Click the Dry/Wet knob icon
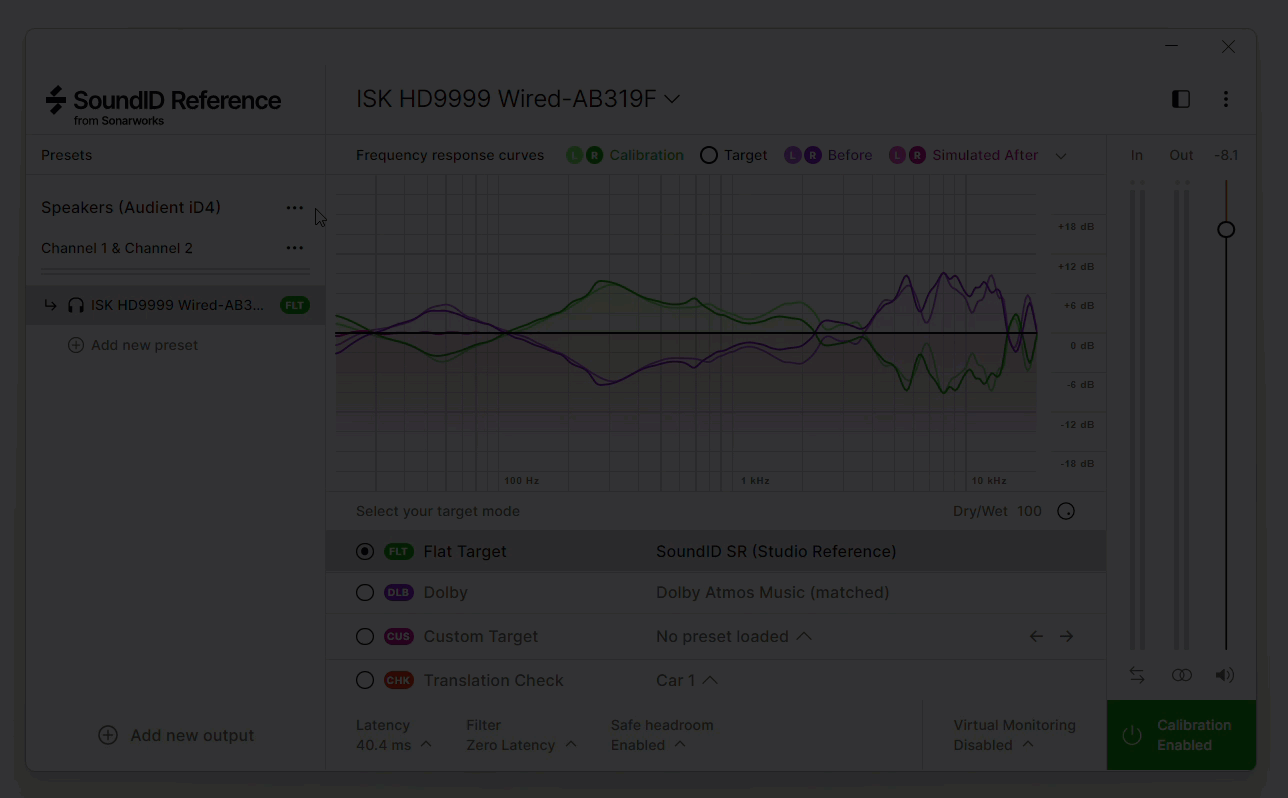Image resolution: width=1288 pixels, height=798 pixels. coord(1066,511)
